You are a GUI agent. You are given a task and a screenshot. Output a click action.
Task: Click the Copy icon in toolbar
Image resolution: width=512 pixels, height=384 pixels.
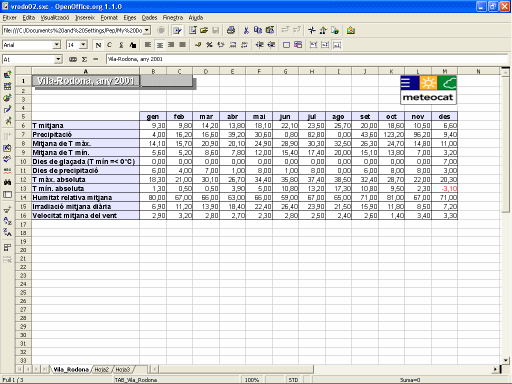click(258, 30)
